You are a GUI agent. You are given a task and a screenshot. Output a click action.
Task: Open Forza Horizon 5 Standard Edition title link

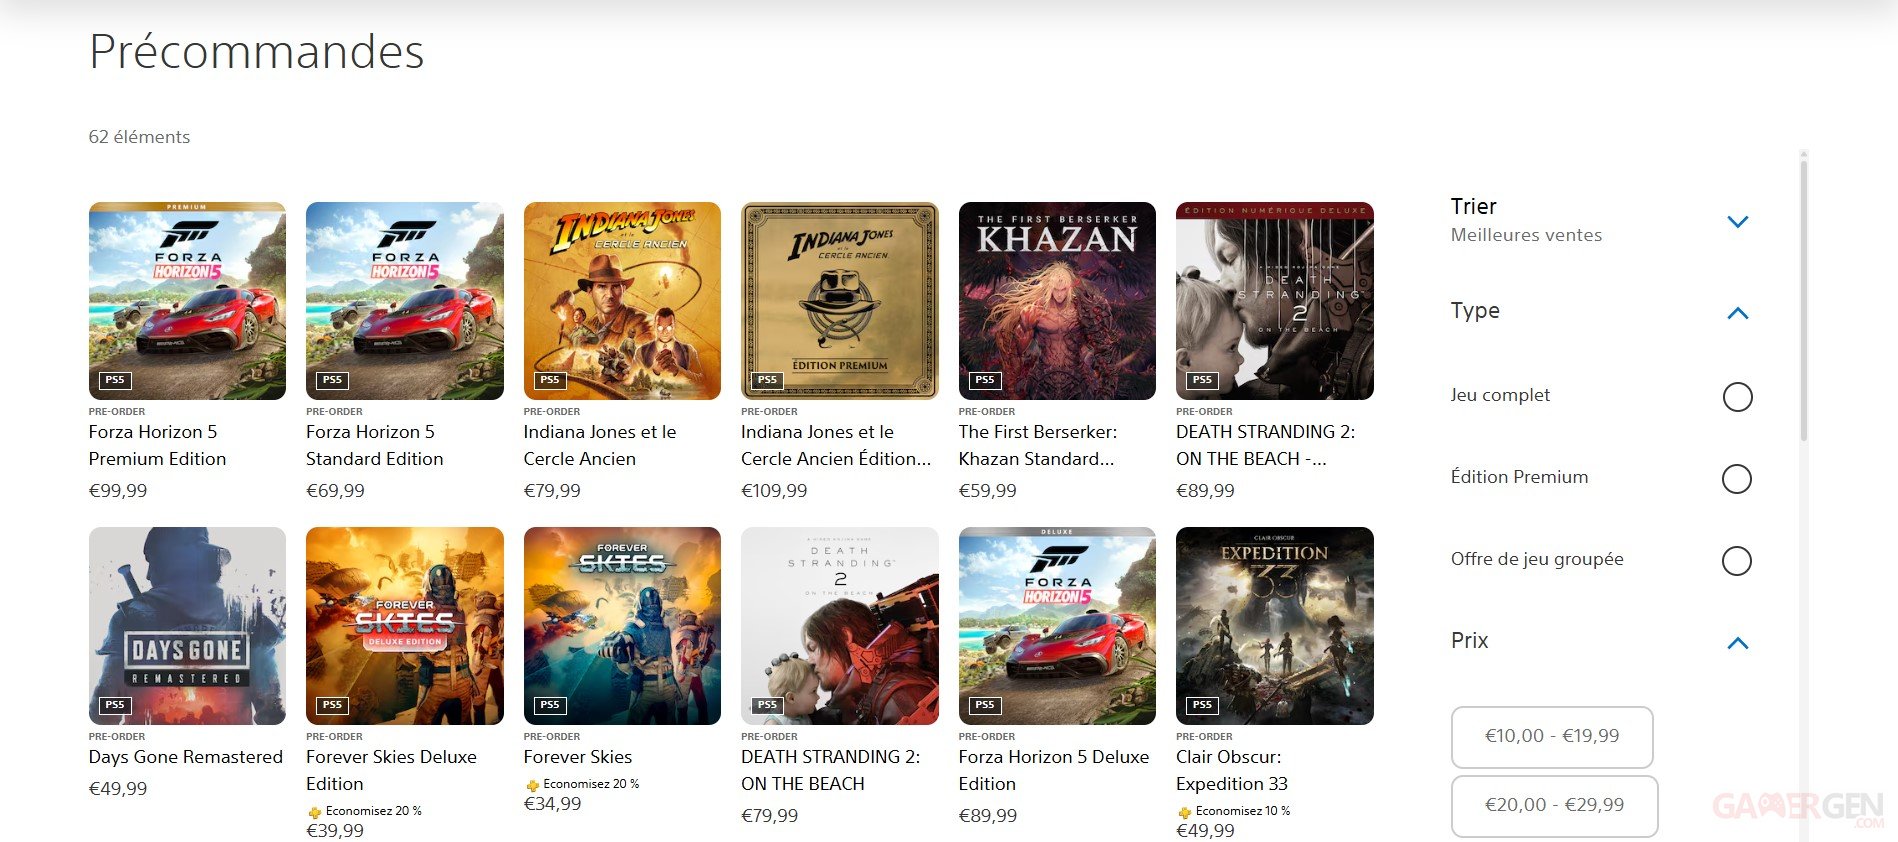(375, 446)
